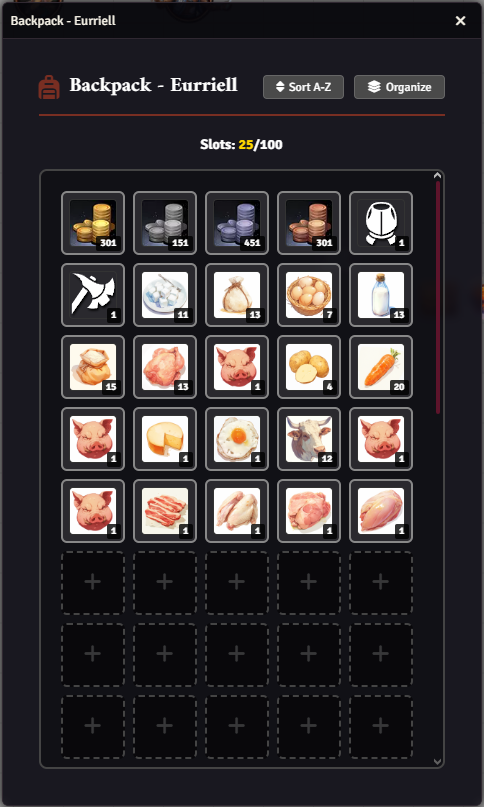This screenshot has width=484, height=807.
Task: Click the scrollbar up arrow
Action: (438, 176)
